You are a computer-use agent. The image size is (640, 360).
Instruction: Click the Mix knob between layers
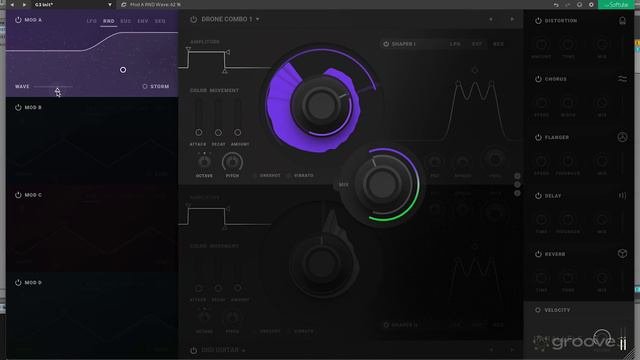pos(382,184)
